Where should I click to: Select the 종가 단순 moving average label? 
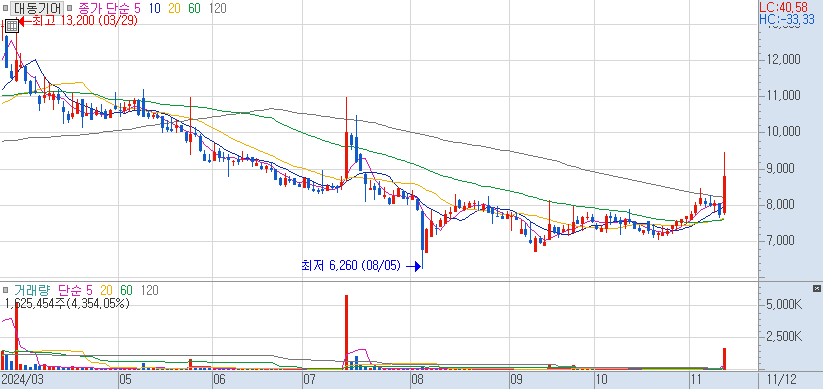[x=103, y=8]
